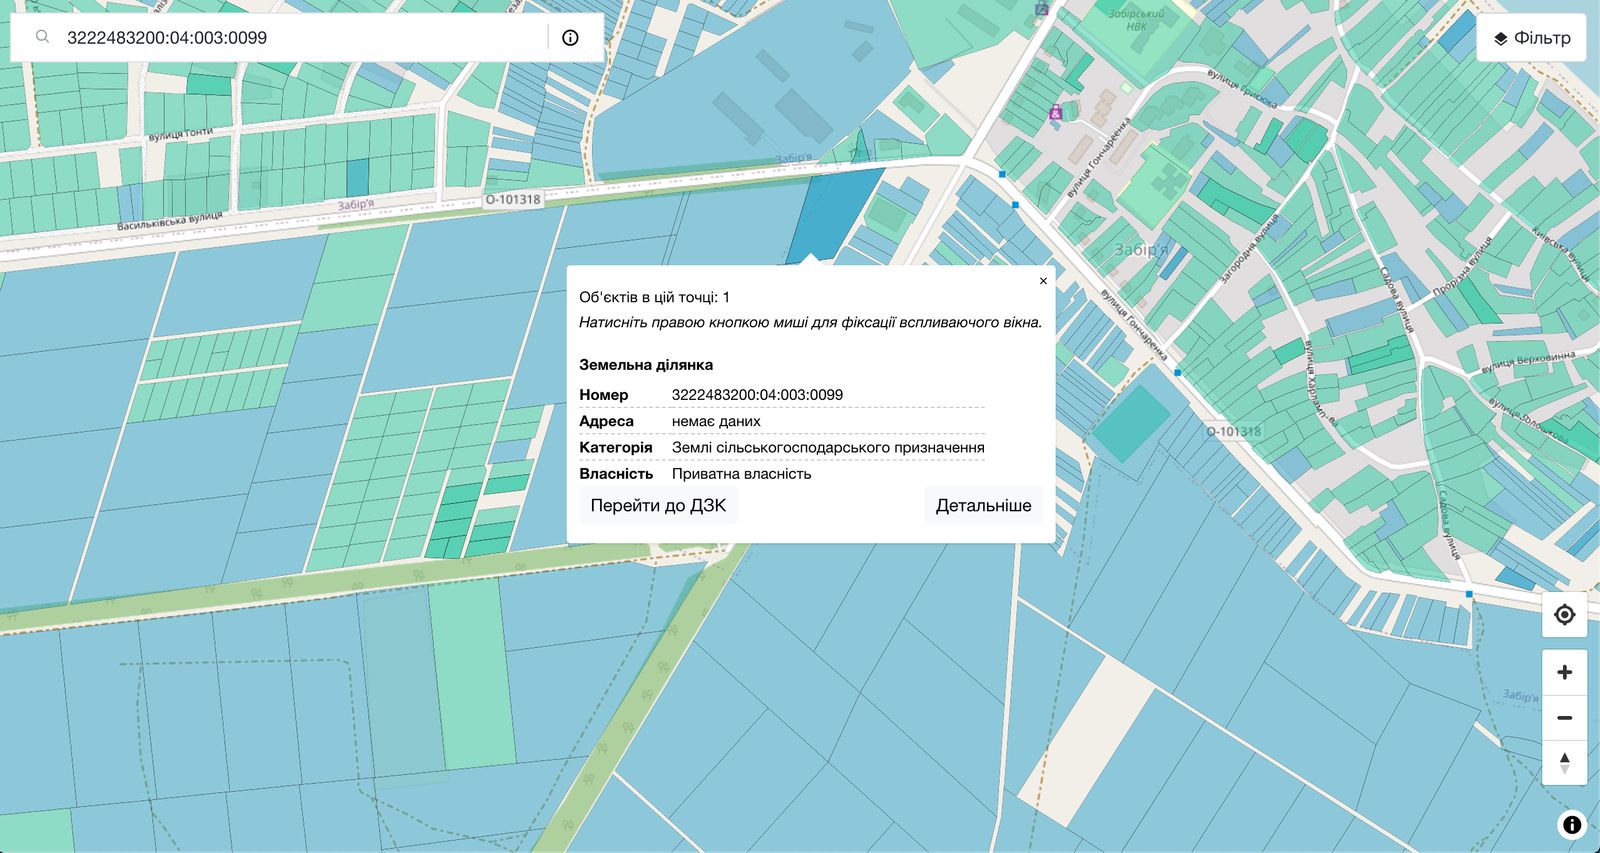Reset map bearing with the compass icon

pyautogui.click(x=1564, y=762)
